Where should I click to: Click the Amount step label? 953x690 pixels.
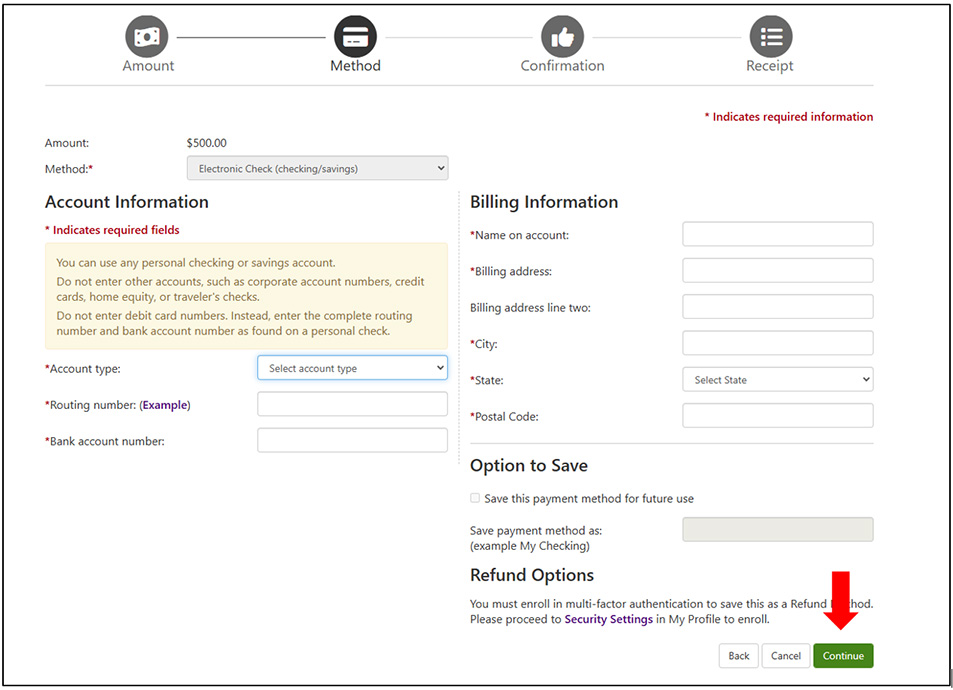148,66
